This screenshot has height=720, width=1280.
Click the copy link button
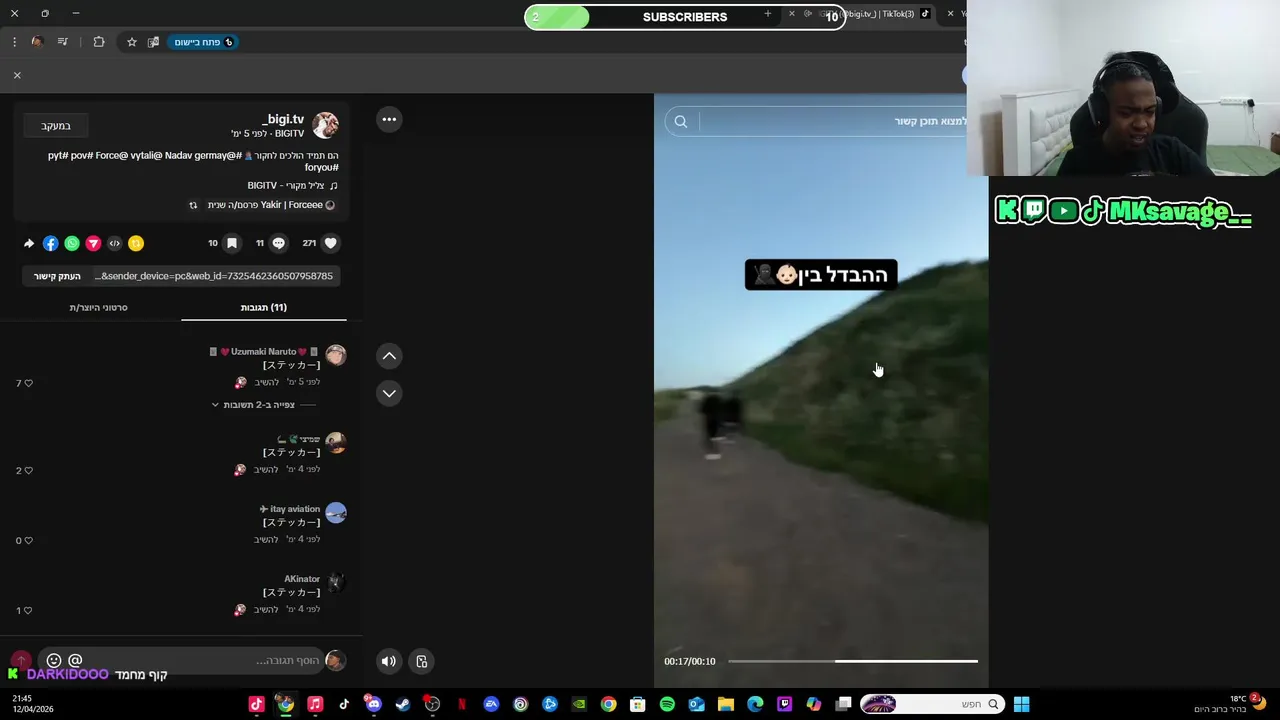coord(57,276)
